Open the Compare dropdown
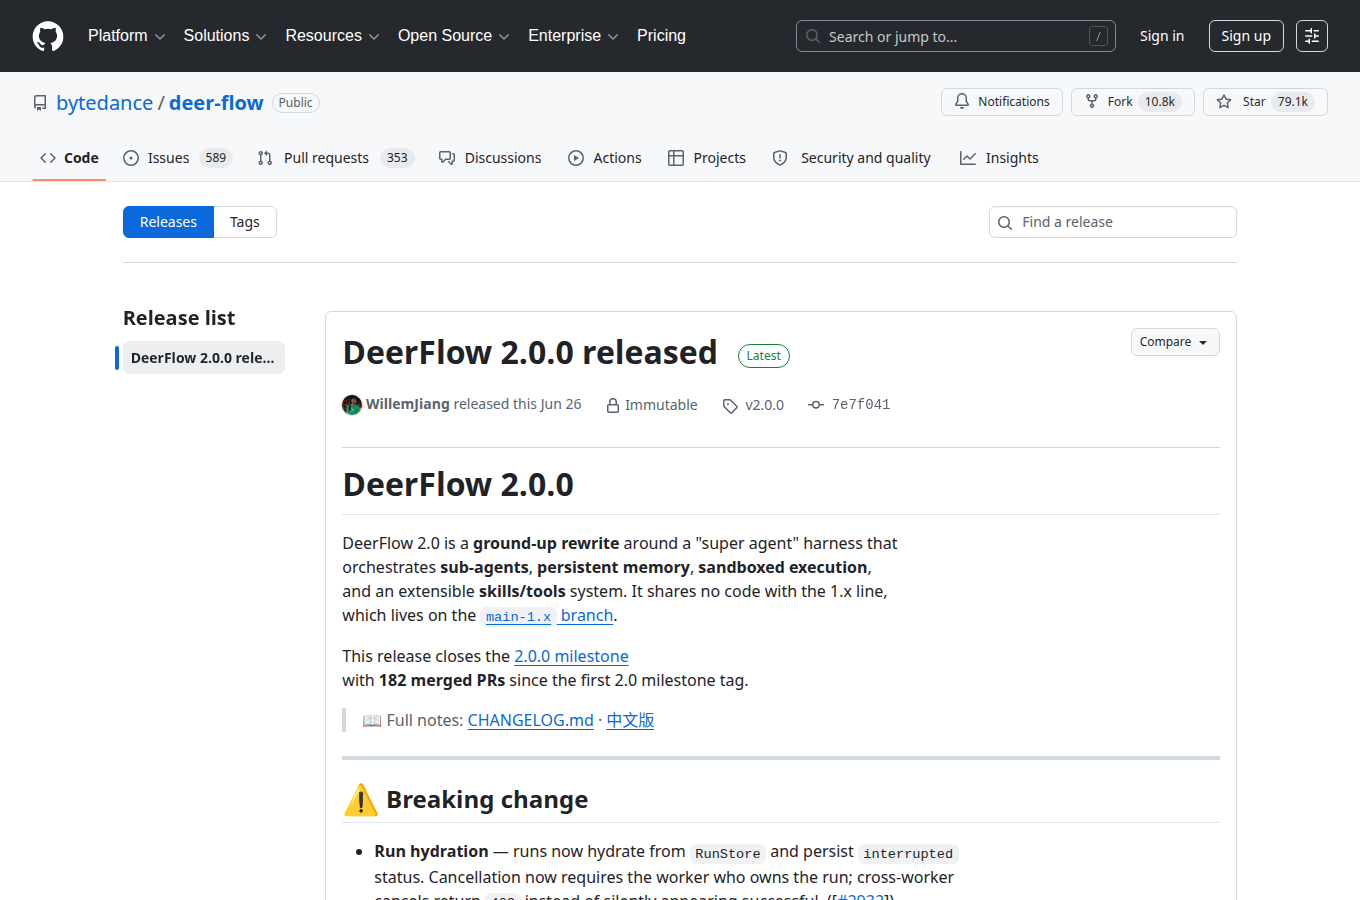The image size is (1360, 900). click(1175, 342)
